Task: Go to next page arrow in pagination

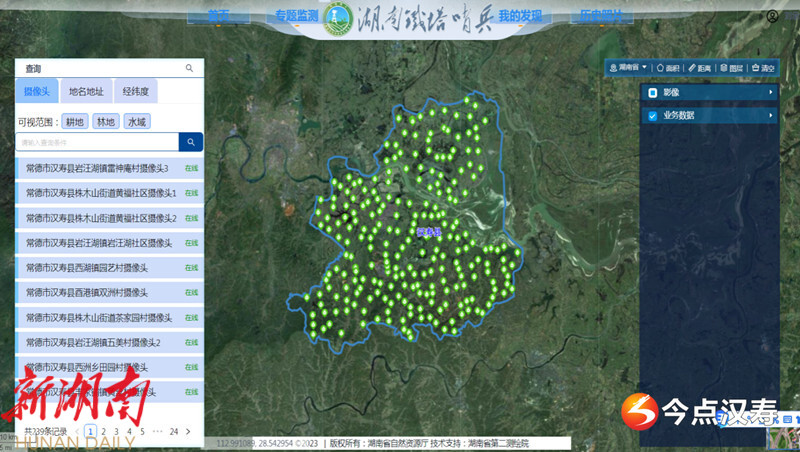Action: [x=186, y=431]
